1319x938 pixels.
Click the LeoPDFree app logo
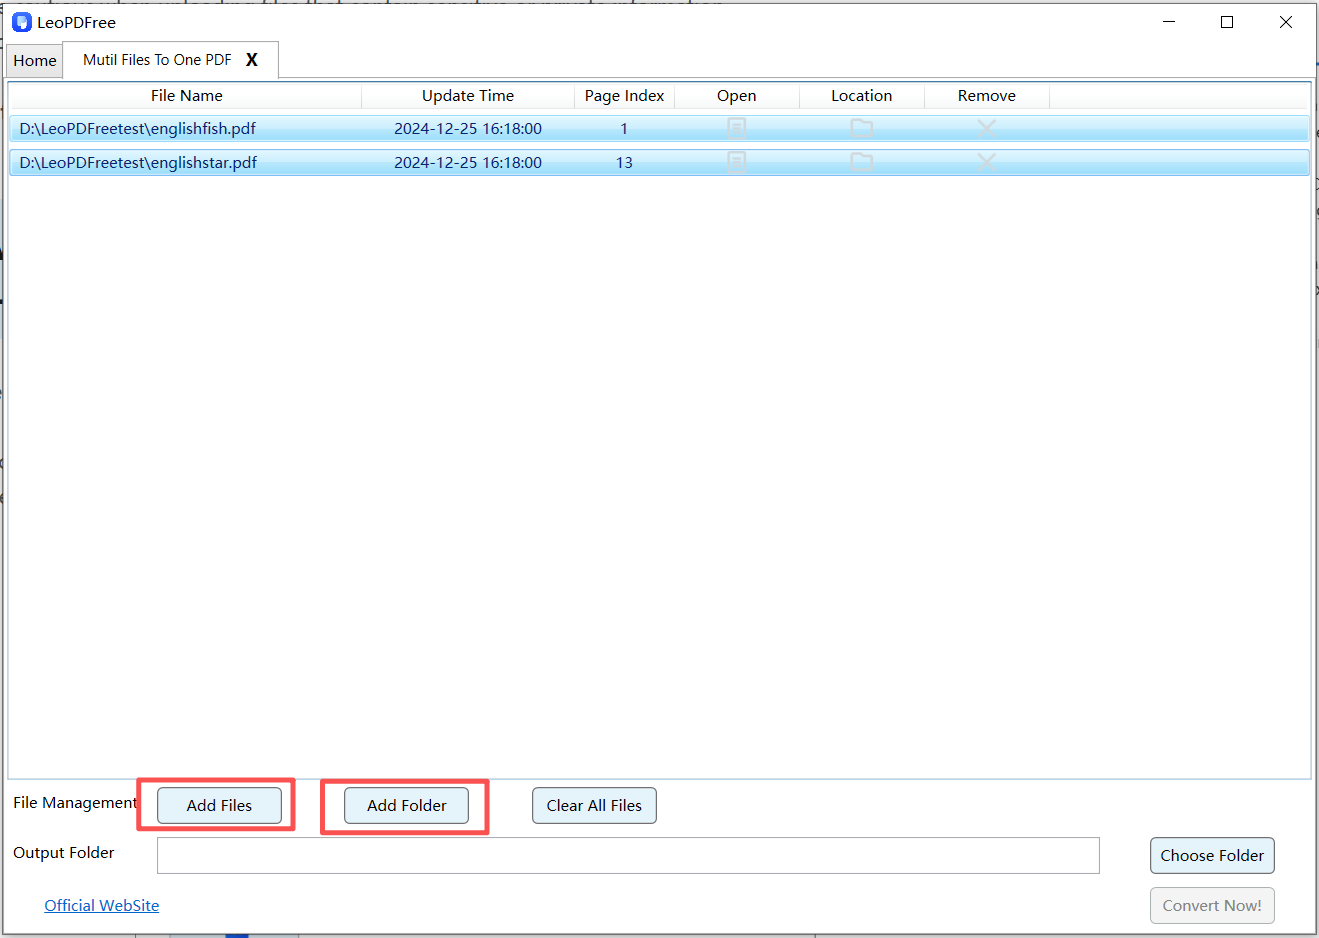coord(21,21)
